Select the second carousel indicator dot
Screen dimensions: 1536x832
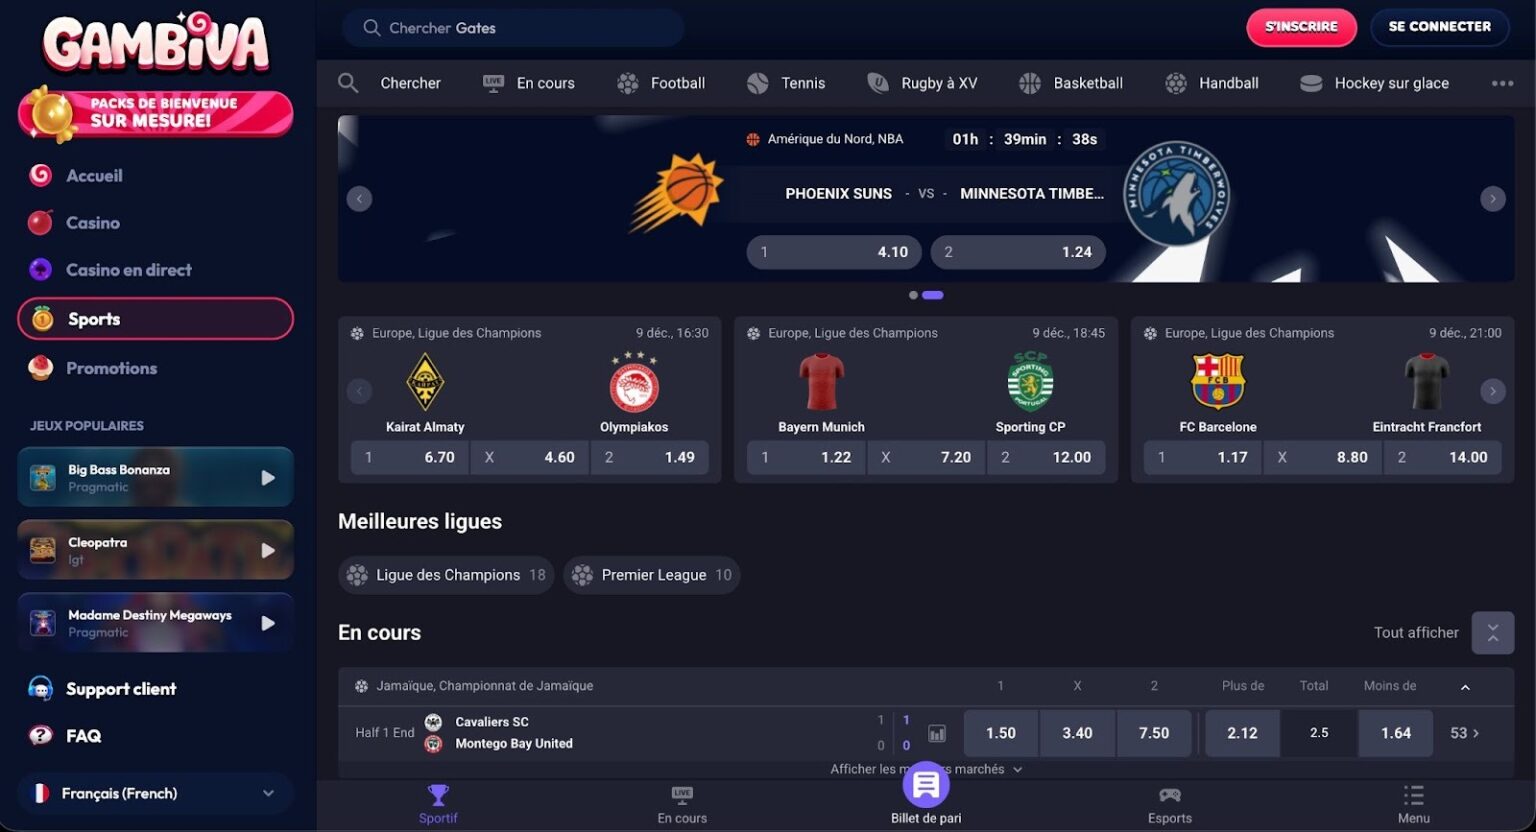(933, 295)
